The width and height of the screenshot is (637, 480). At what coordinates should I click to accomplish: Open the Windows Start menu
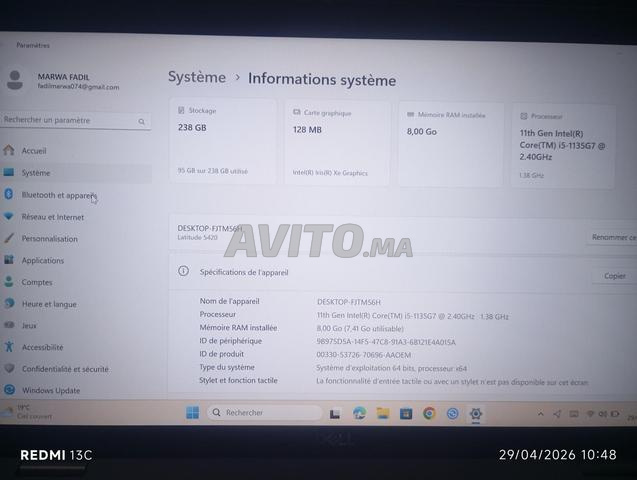pos(192,412)
